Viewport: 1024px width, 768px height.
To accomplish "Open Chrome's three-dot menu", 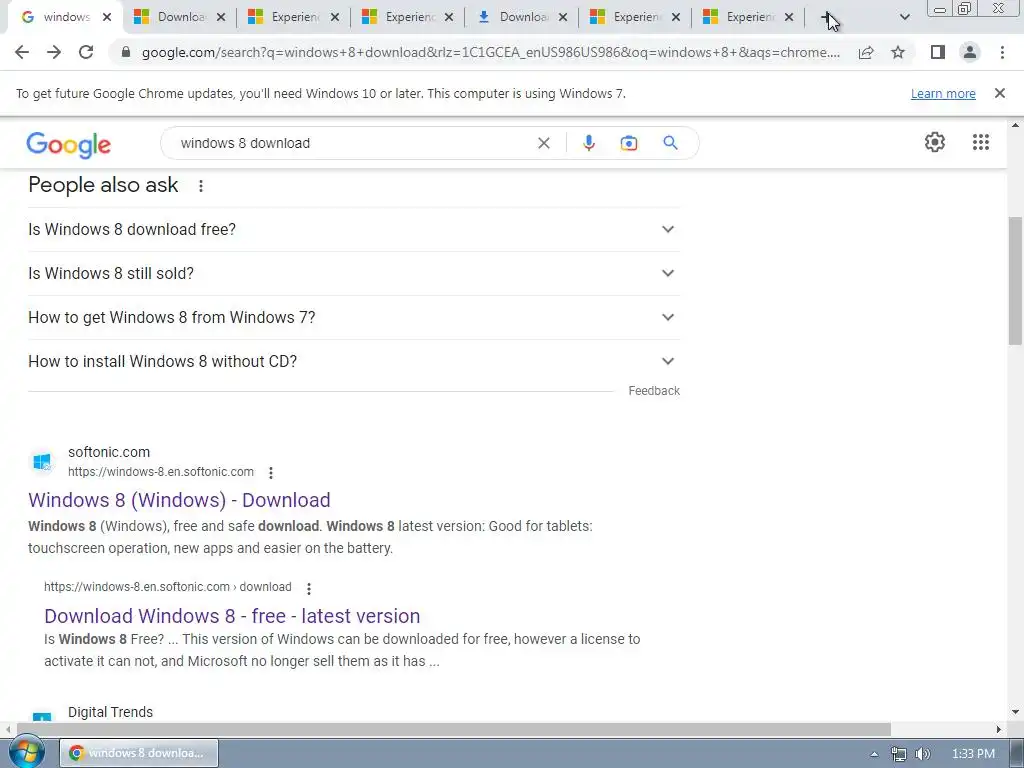I will click(x=1002, y=52).
